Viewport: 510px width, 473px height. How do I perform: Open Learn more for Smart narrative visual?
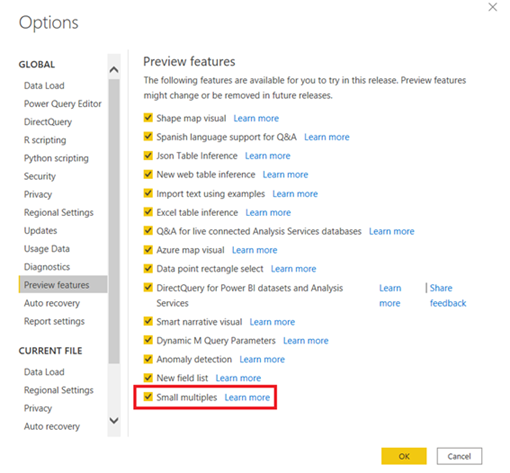coord(272,322)
